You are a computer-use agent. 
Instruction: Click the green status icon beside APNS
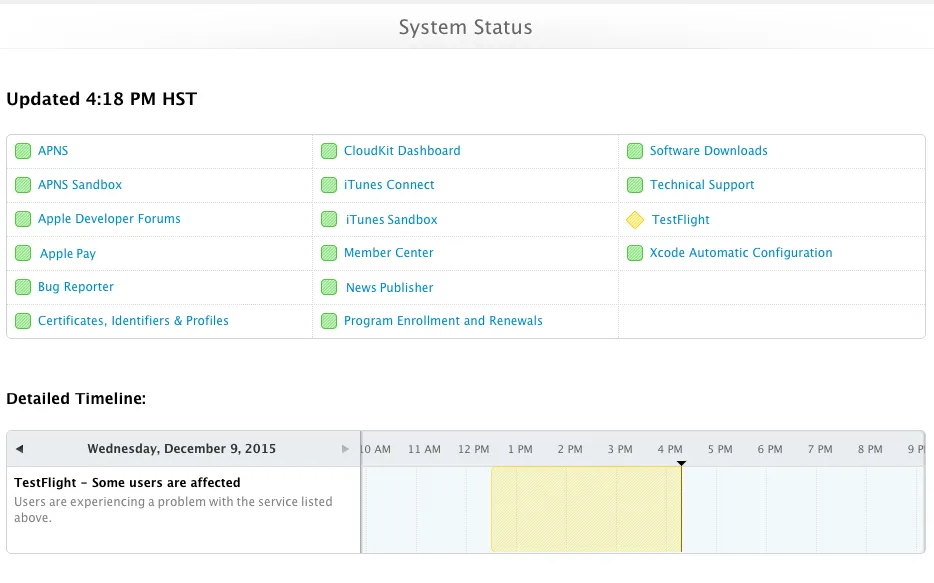(x=23, y=151)
